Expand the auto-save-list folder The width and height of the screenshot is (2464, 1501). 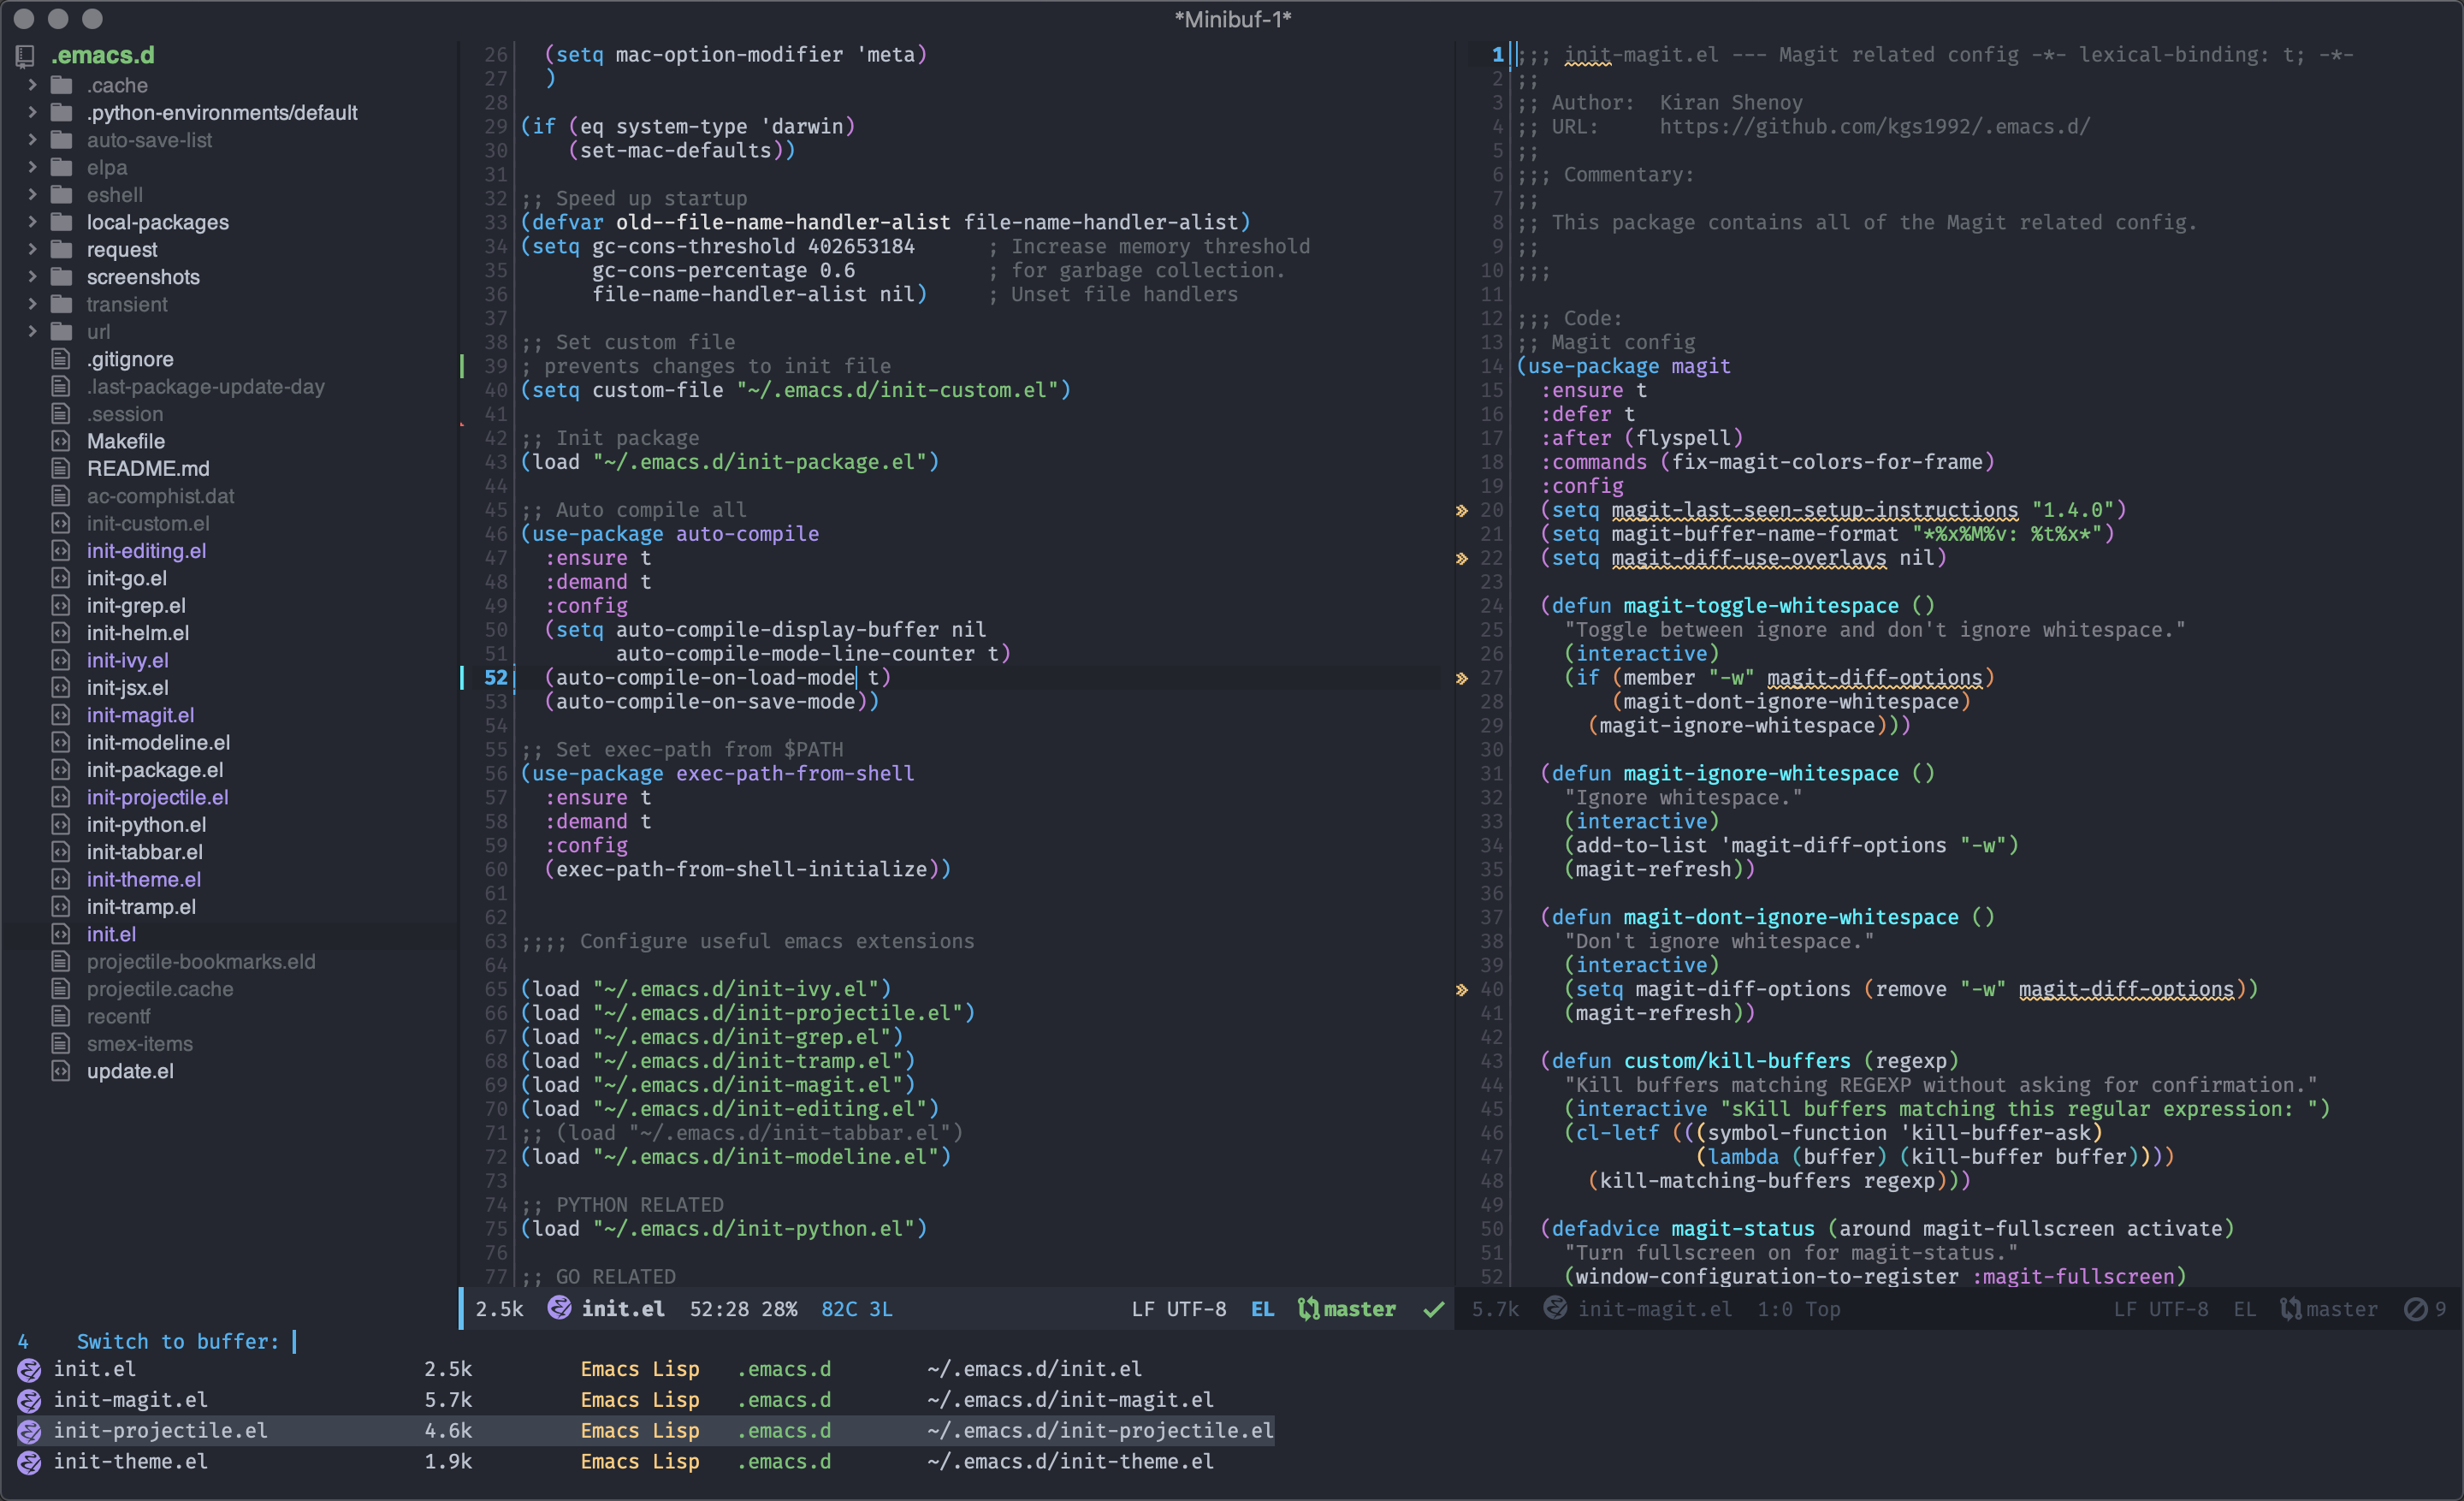click(32, 140)
